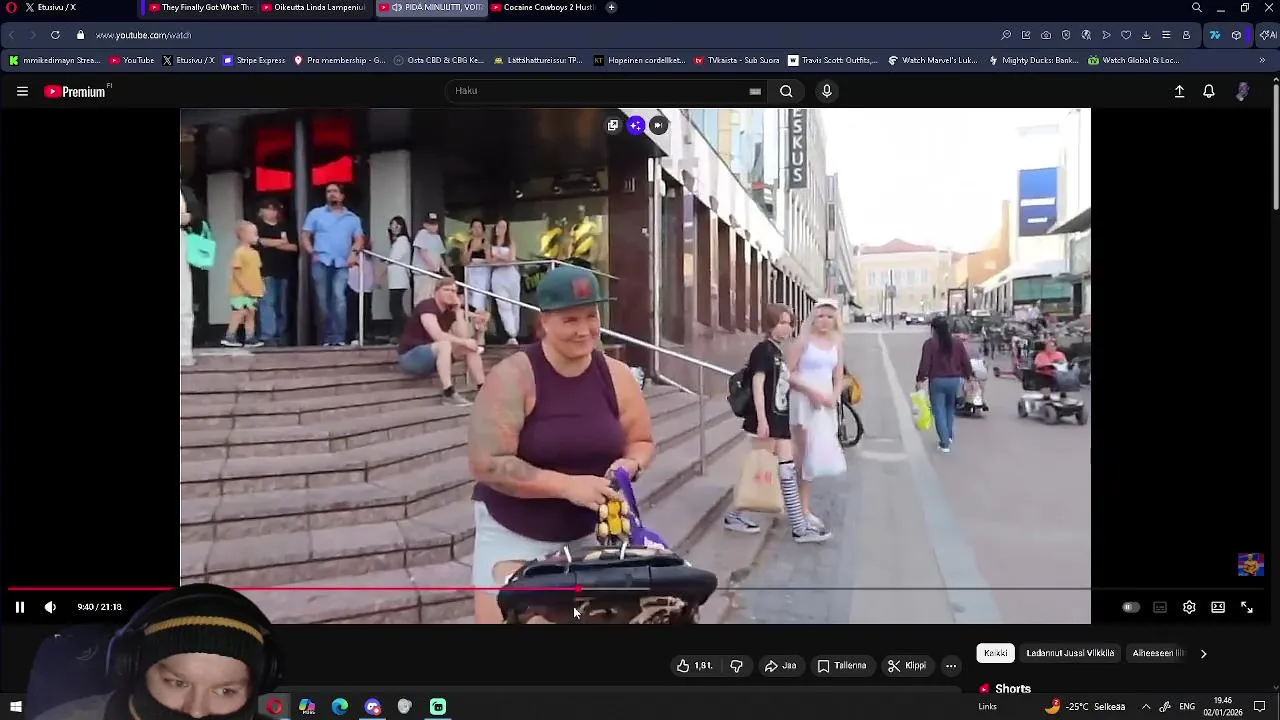This screenshot has width=1280, height=720.
Task: Open the -25°C Selkeää weather widget
Action: (1085, 707)
